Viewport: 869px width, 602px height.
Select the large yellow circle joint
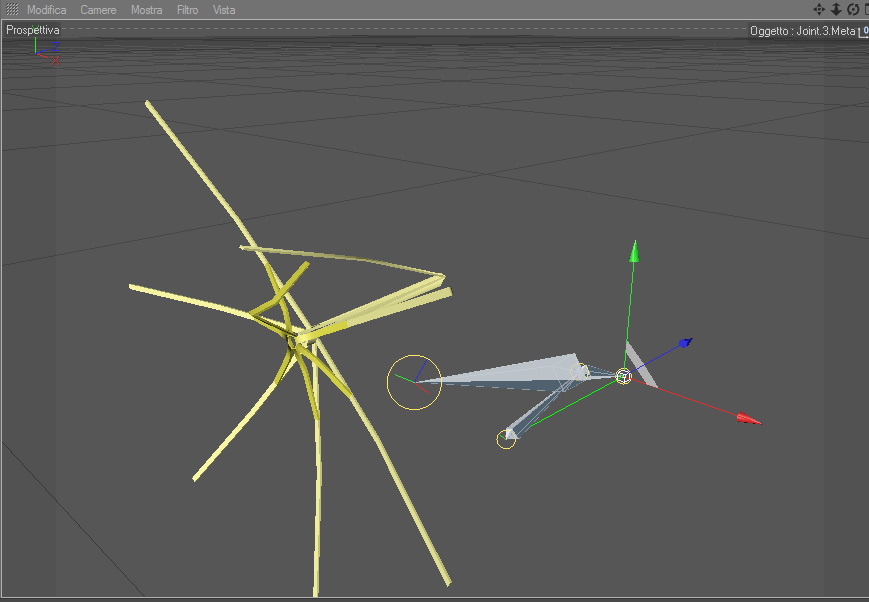(x=414, y=382)
